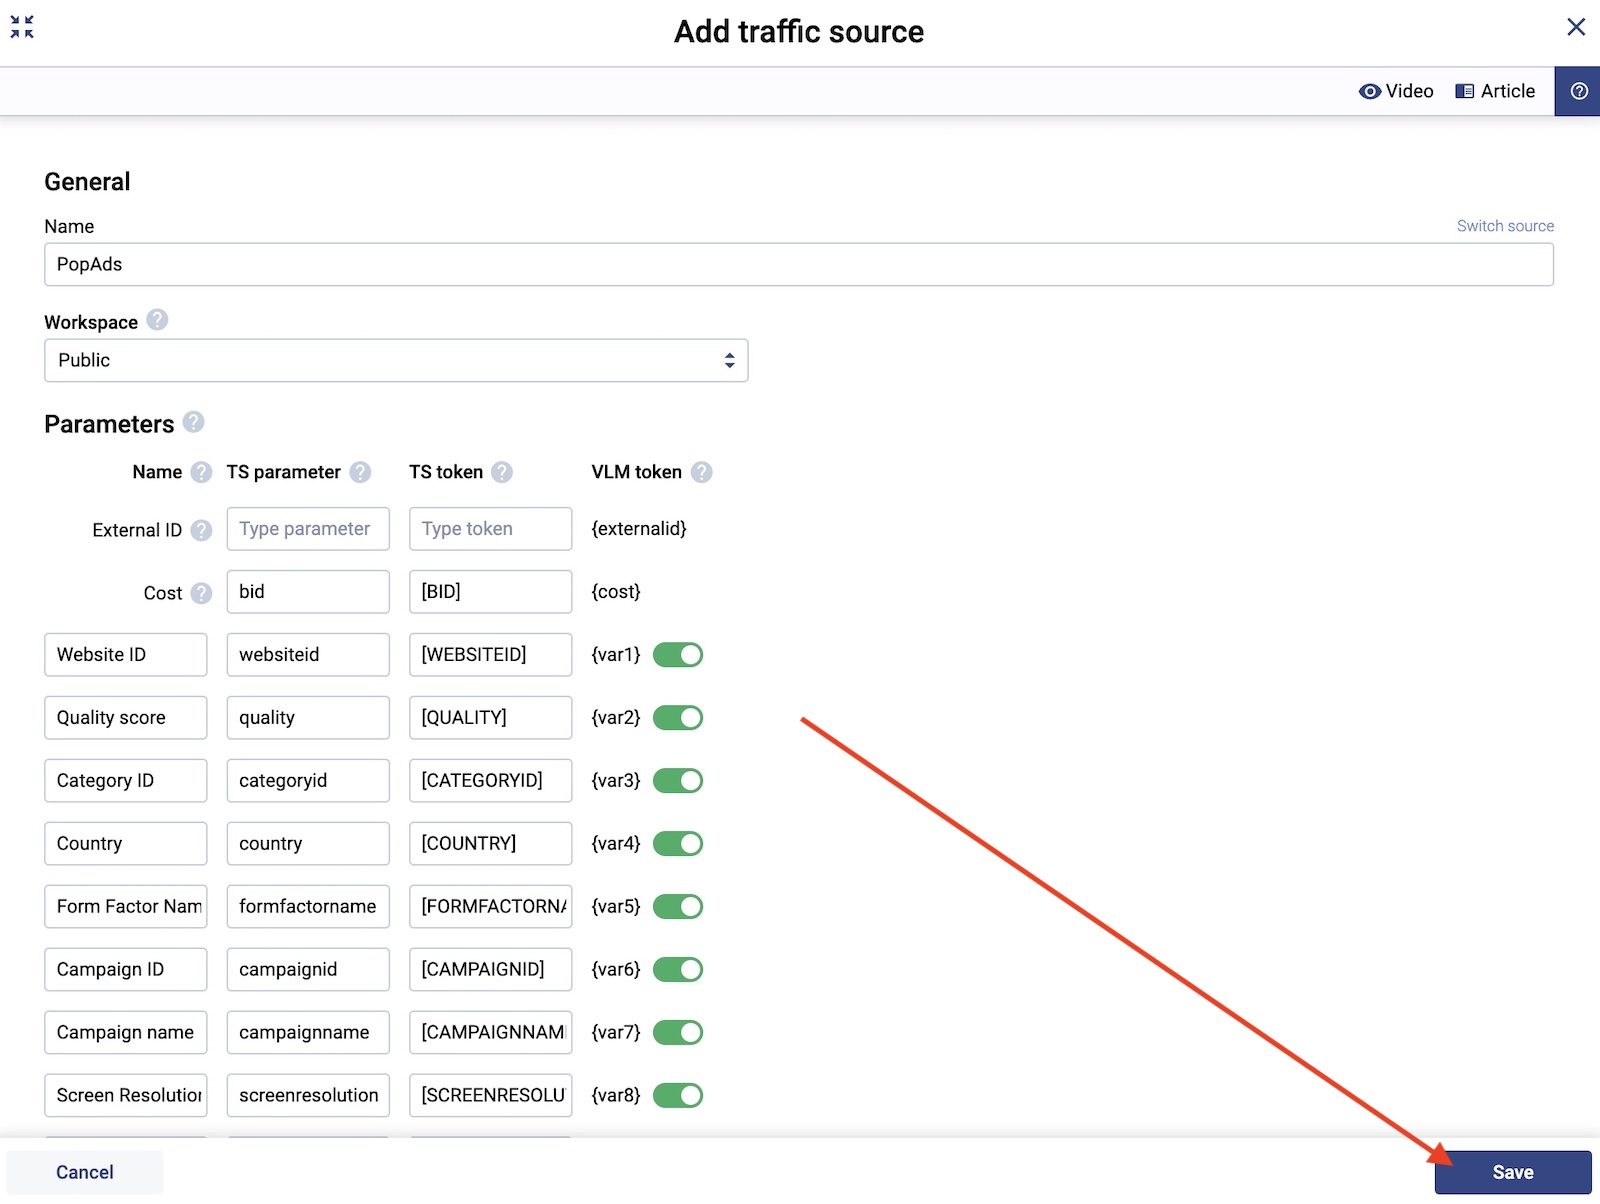Click the Save button
Screen dimensions: 1600x1204
pos(1512,1172)
